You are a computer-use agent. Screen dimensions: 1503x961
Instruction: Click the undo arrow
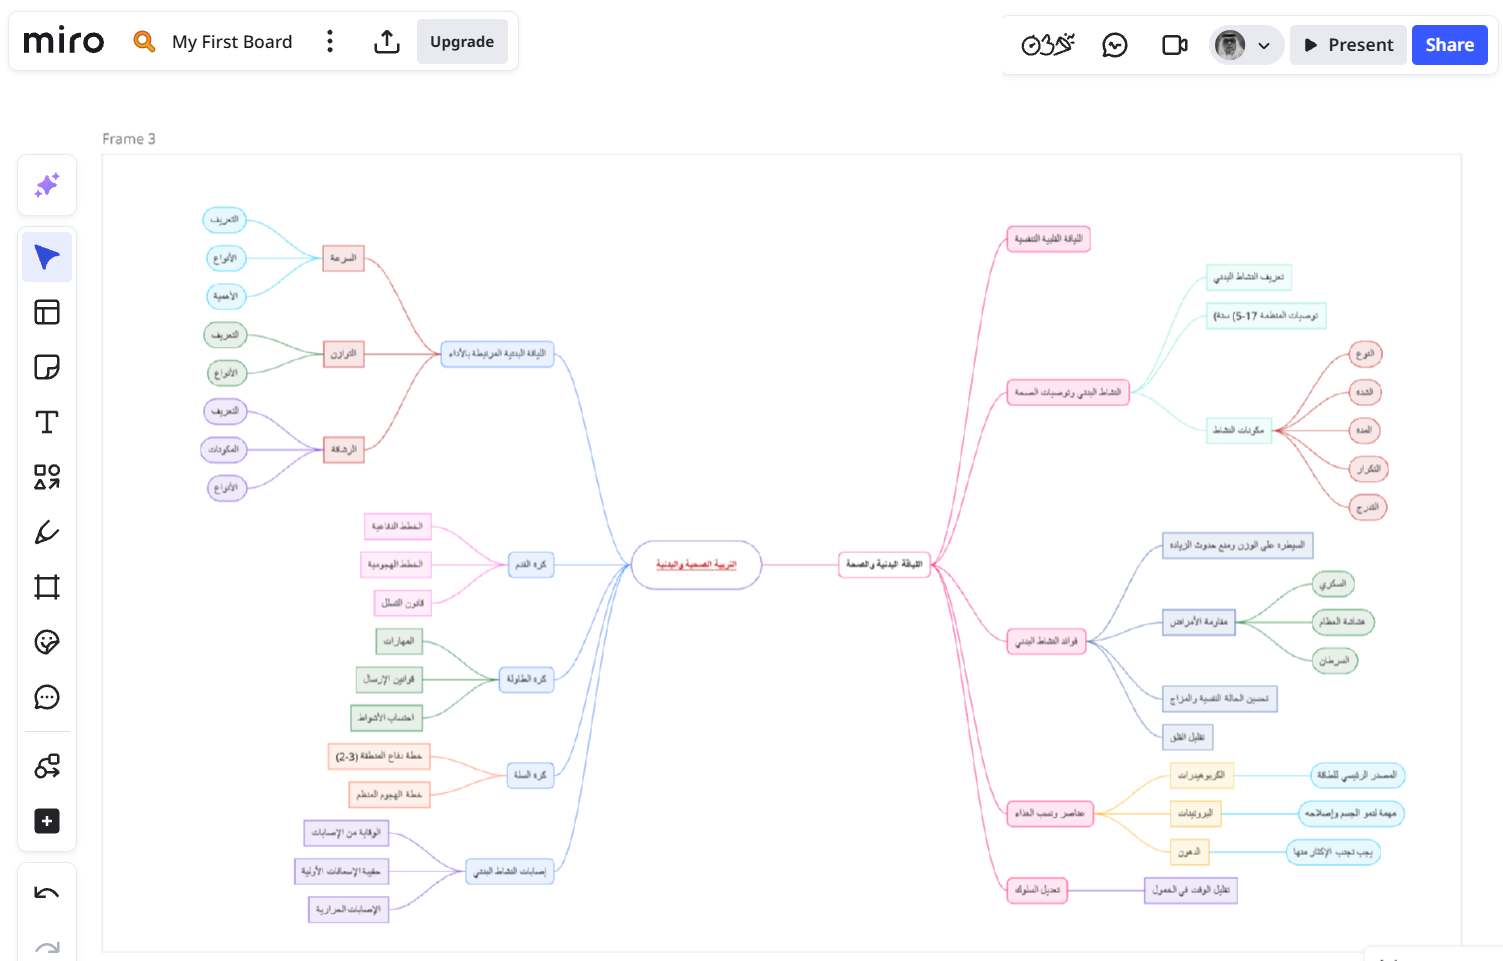click(47, 893)
